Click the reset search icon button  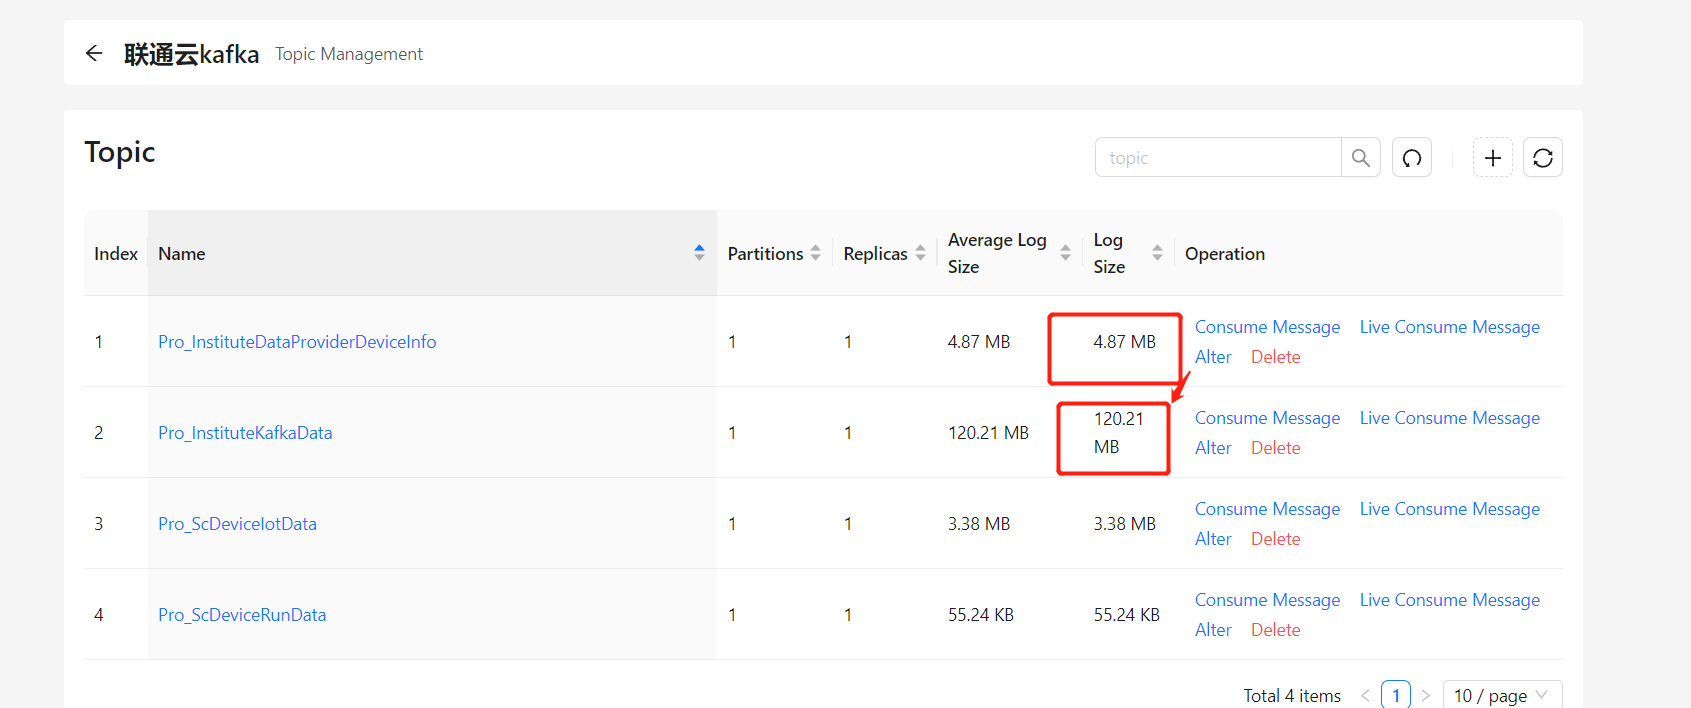pyautogui.click(x=1411, y=157)
